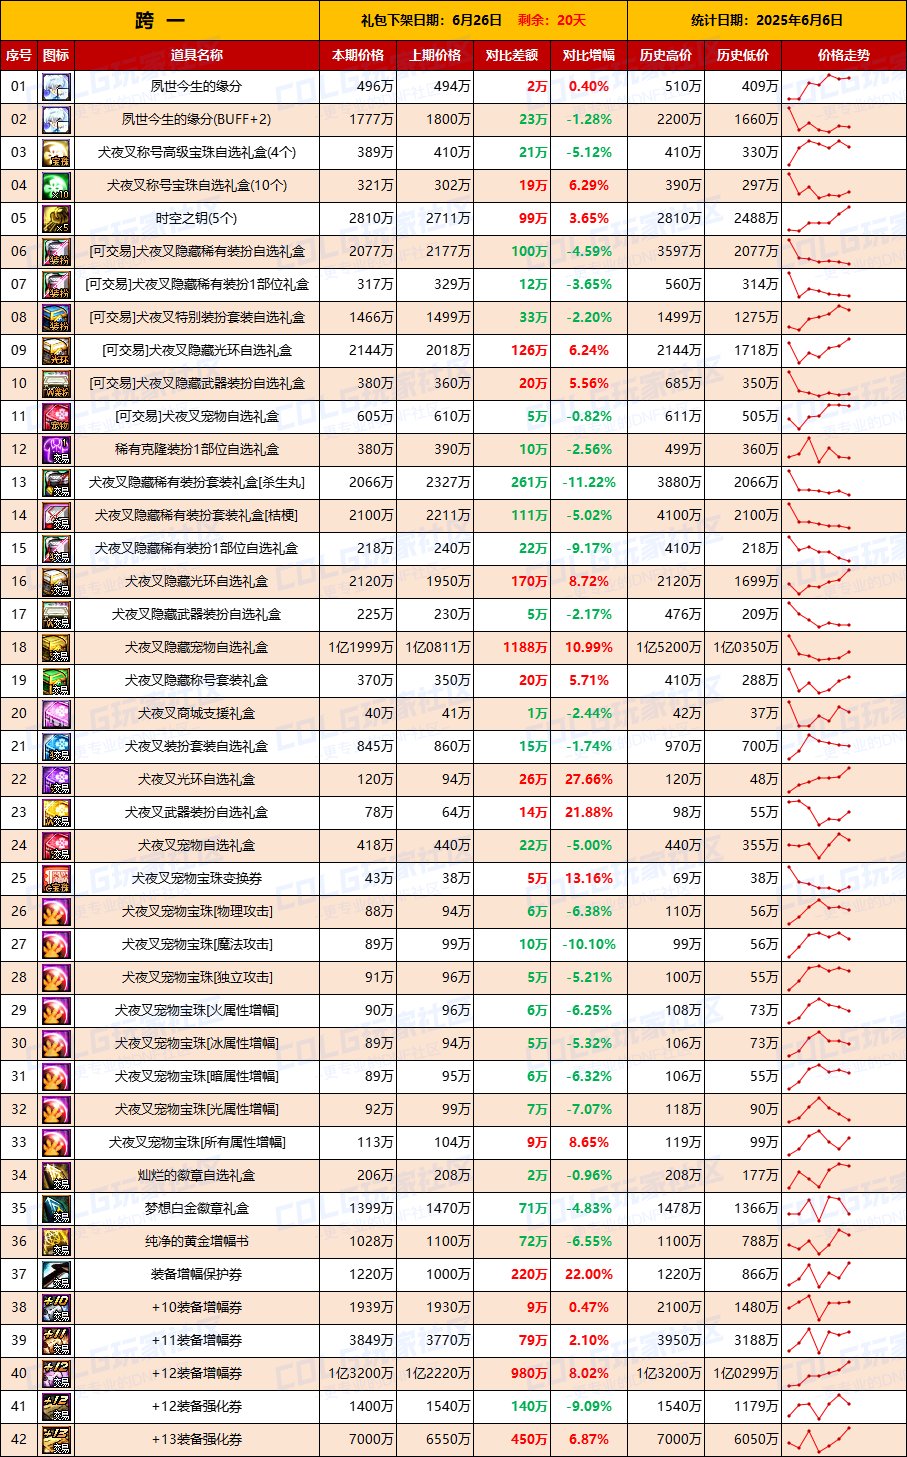Click the icon in row 12 稀有克隆装扮
Viewport: 907px width, 1457px height.
click(x=56, y=450)
